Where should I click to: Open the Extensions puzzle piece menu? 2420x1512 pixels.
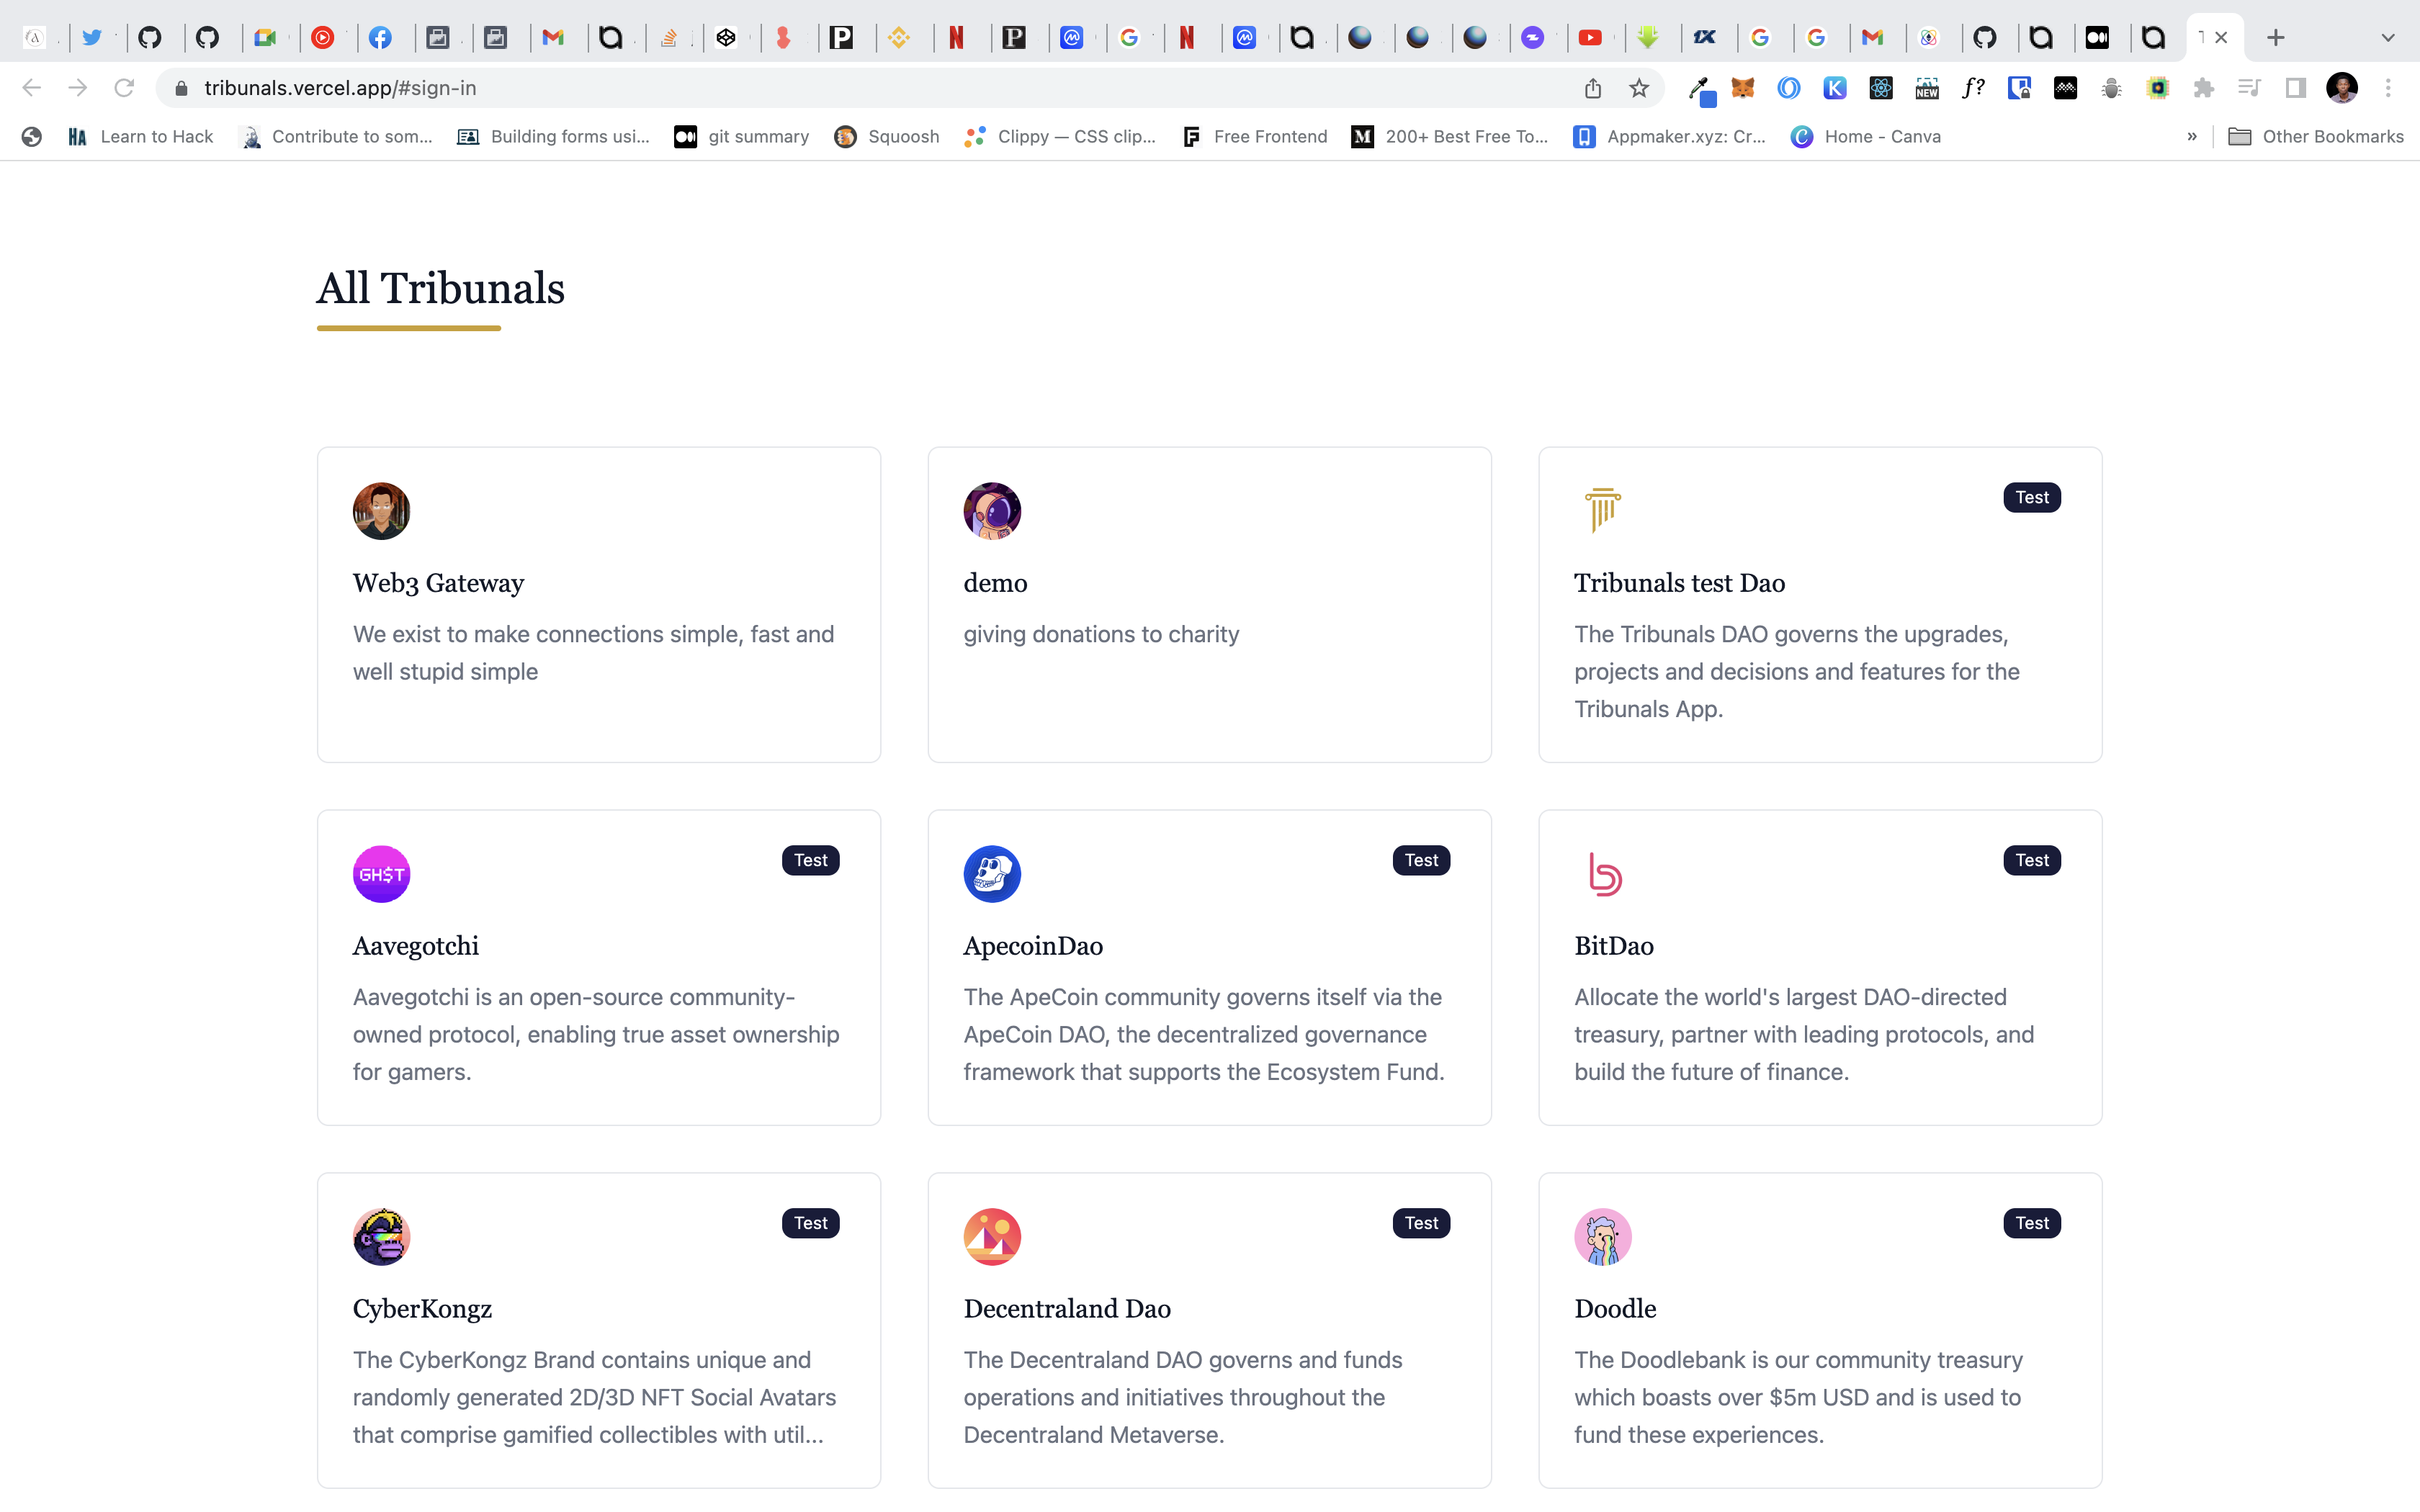tap(2203, 88)
